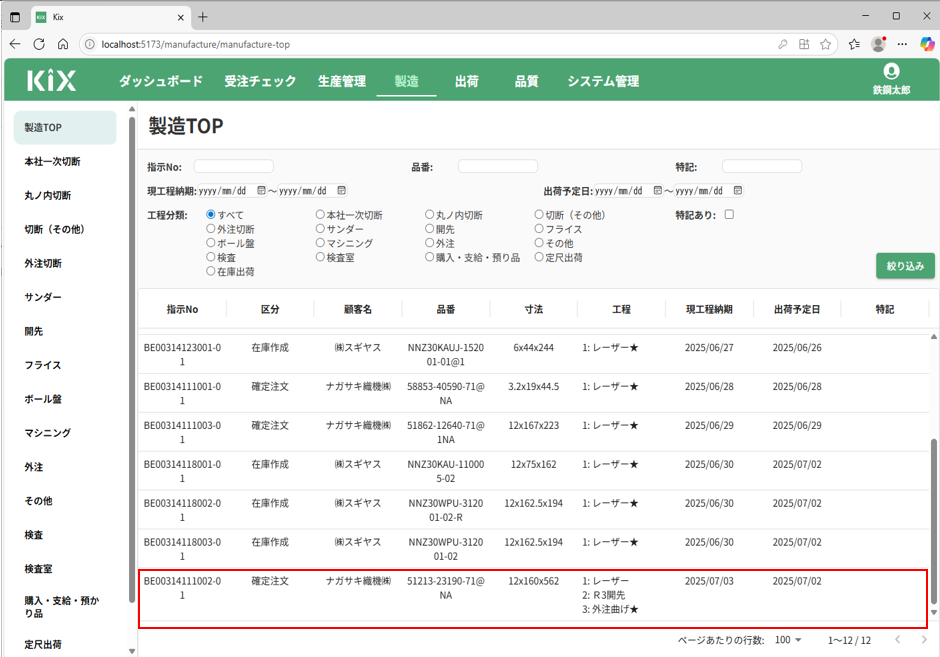940x657 pixels.
Task: Open browser profile avatar
Action: pyautogui.click(x=878, y=44)
